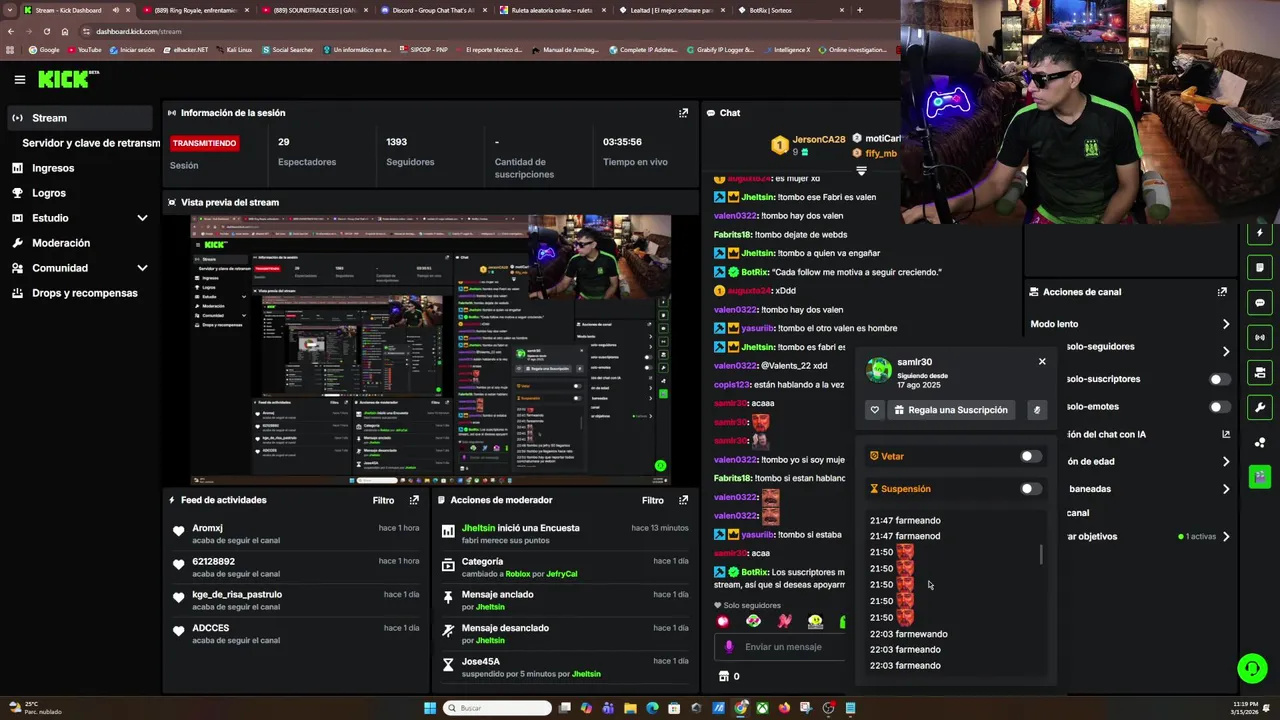
Task: Click the Windows Start button
Action: (430, 708)
